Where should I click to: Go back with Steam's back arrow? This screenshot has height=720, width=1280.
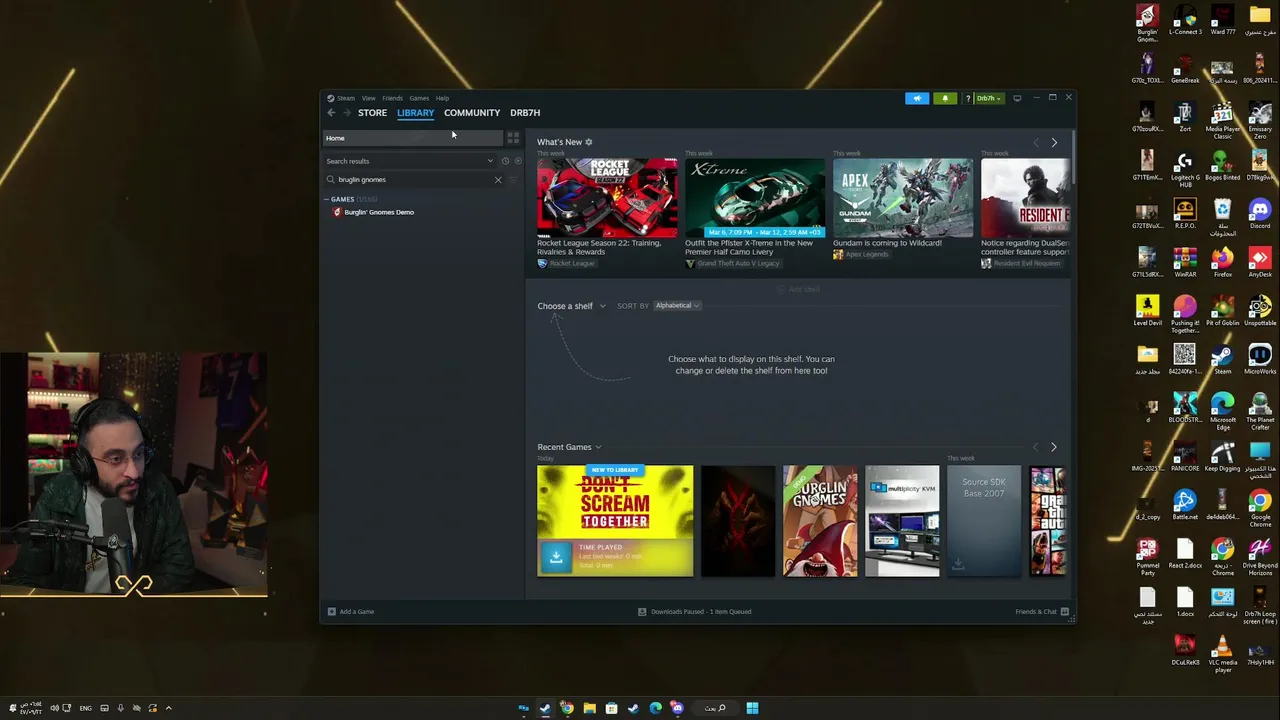tap(331, 113)
